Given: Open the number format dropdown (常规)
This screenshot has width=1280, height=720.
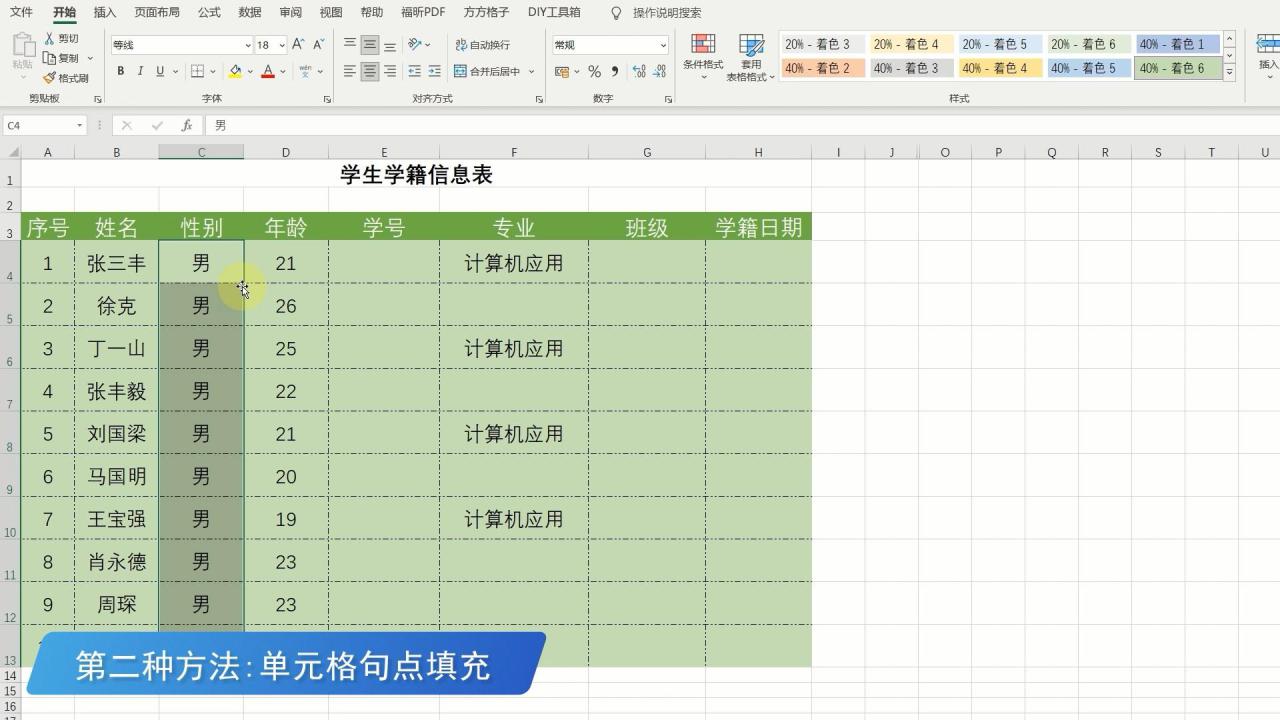Looking at the screenshot, I should click(662, 45).
